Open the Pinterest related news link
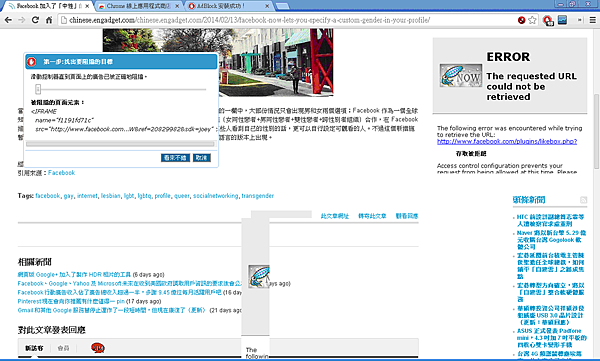This screenshot has width=600, height=361. [x=71, y=301]
